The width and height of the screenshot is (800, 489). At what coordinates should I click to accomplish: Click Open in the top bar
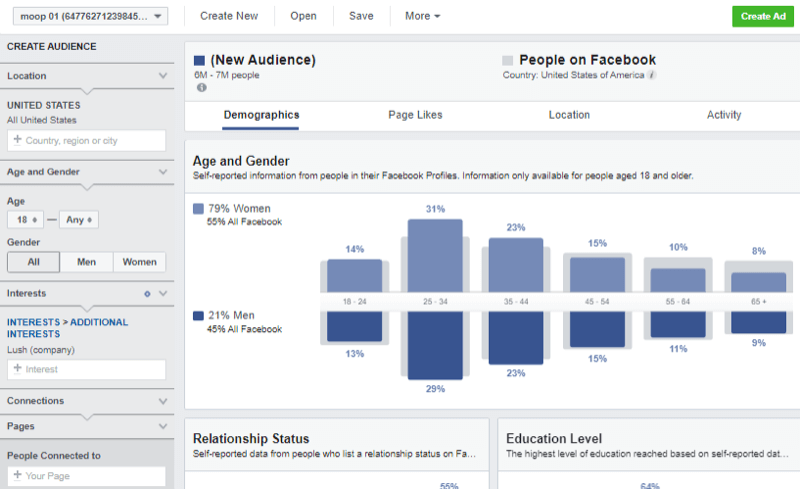[x=304, y=16]
